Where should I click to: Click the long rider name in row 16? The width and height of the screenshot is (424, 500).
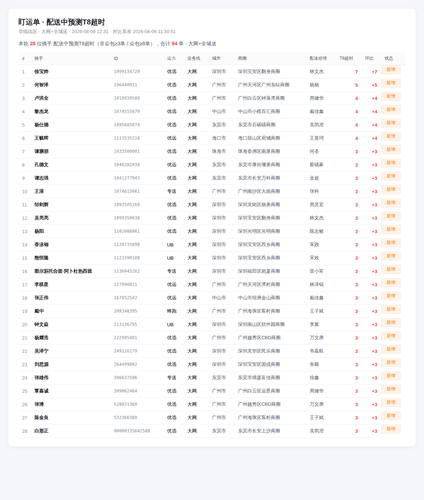63,271
